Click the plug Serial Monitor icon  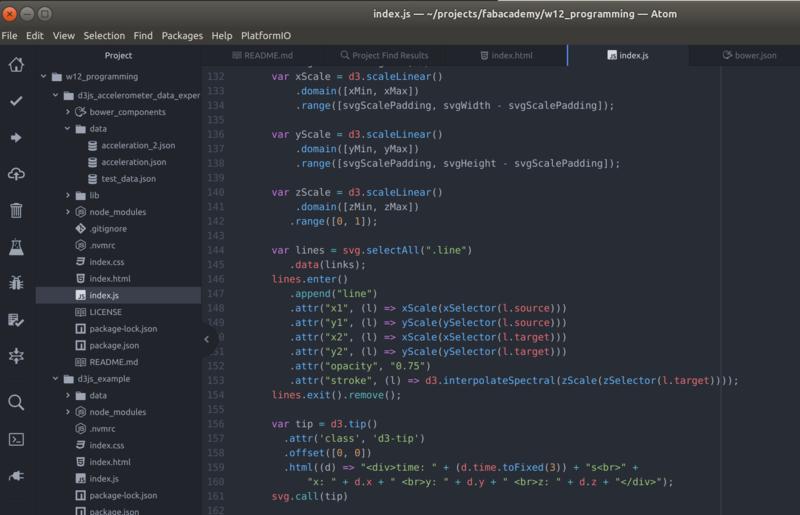pos(16,476)
